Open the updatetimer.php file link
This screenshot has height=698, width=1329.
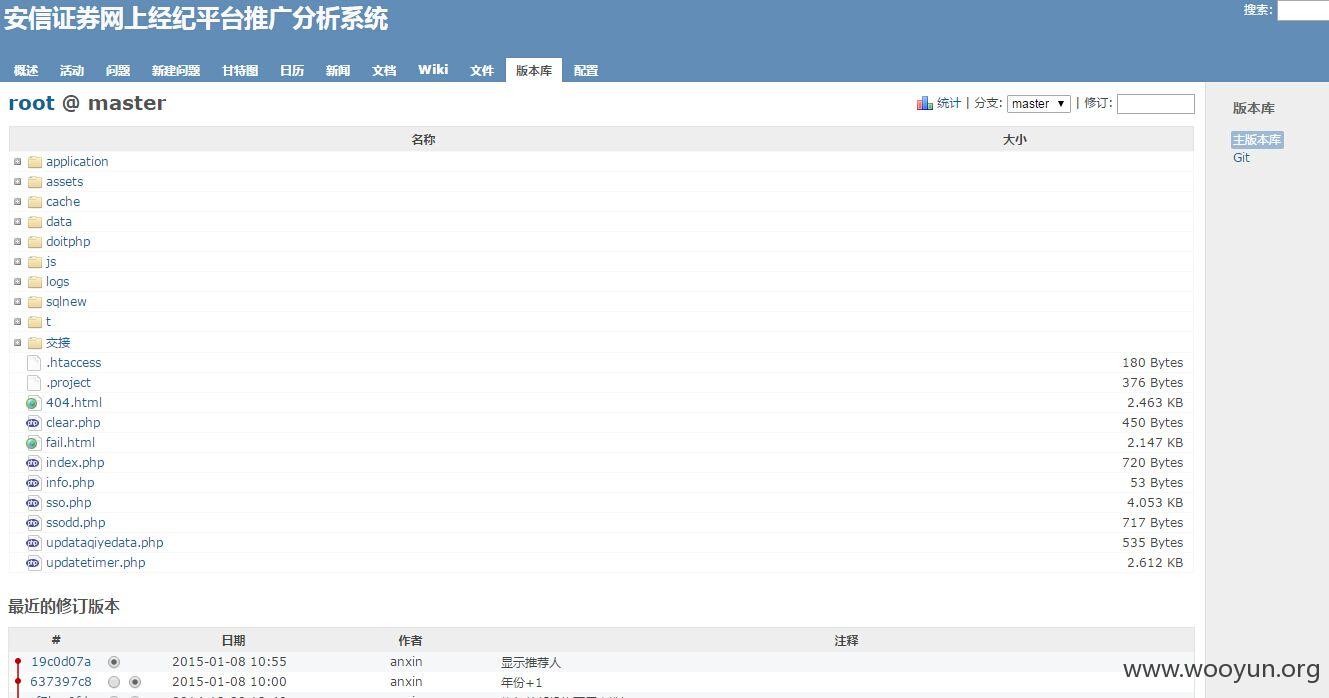tap(96, 563)
